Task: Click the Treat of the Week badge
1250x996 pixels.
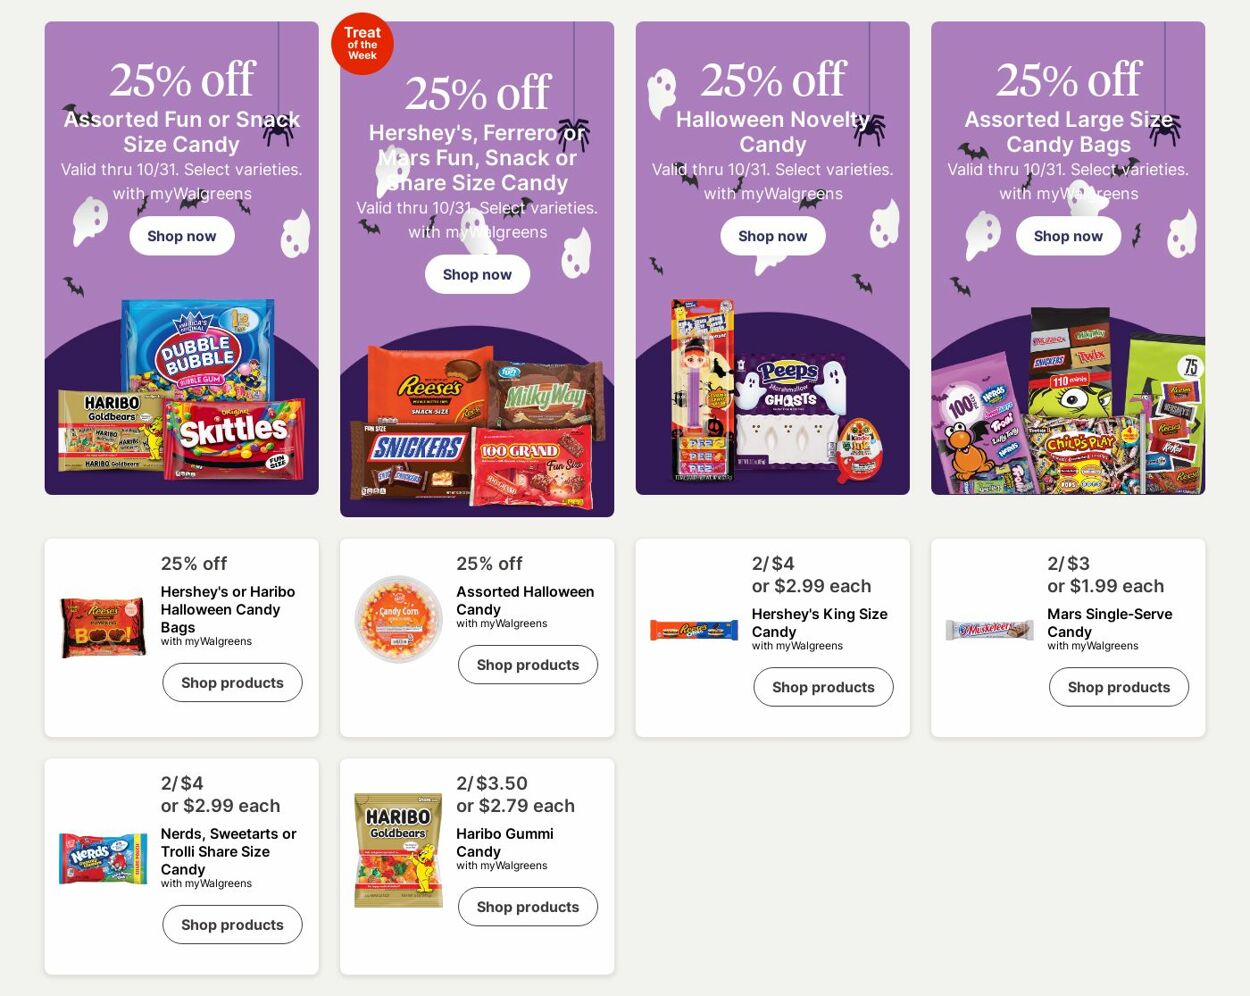Action: 362,44
